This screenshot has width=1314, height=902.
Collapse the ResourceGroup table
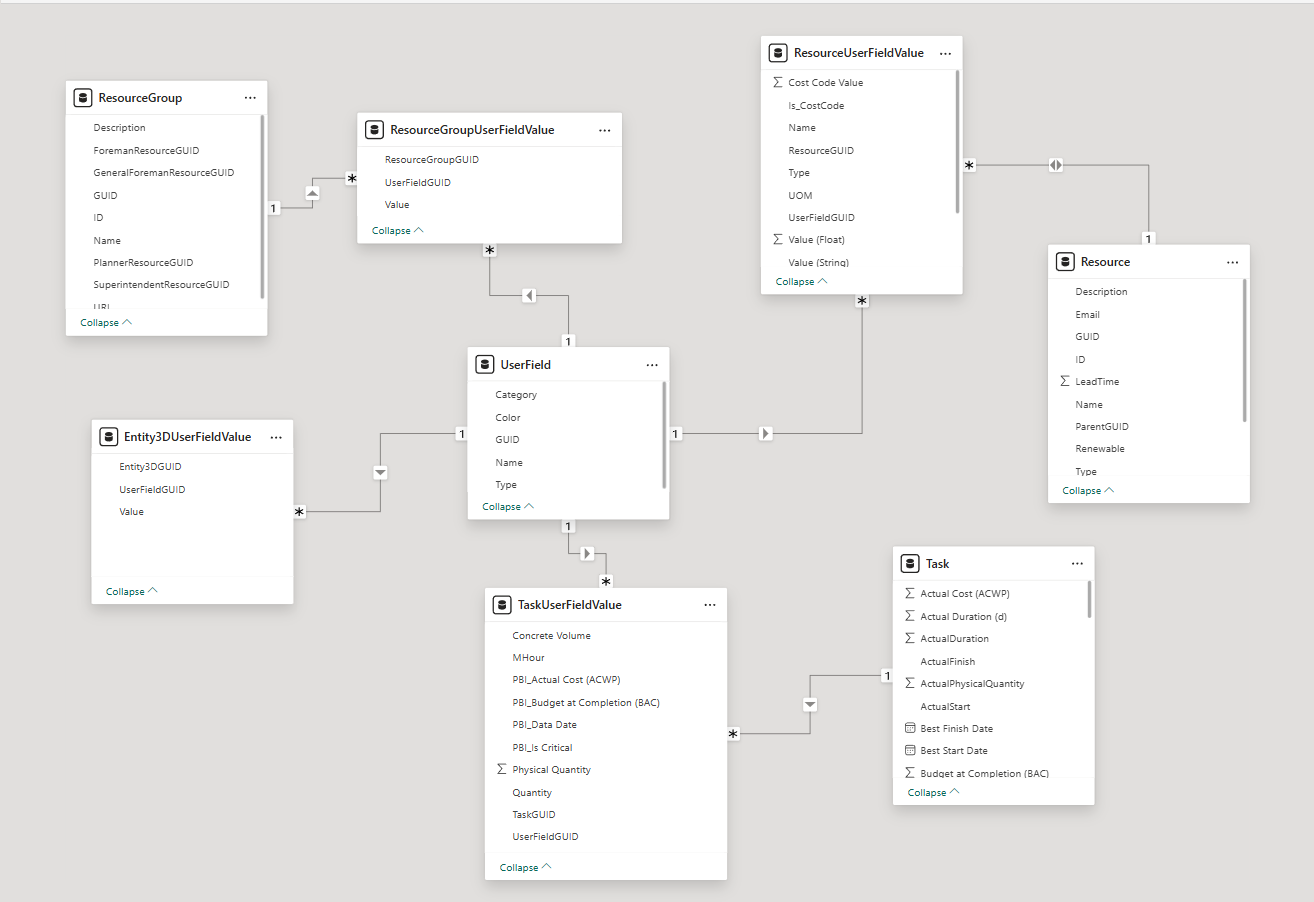click(x=106, y=323)
